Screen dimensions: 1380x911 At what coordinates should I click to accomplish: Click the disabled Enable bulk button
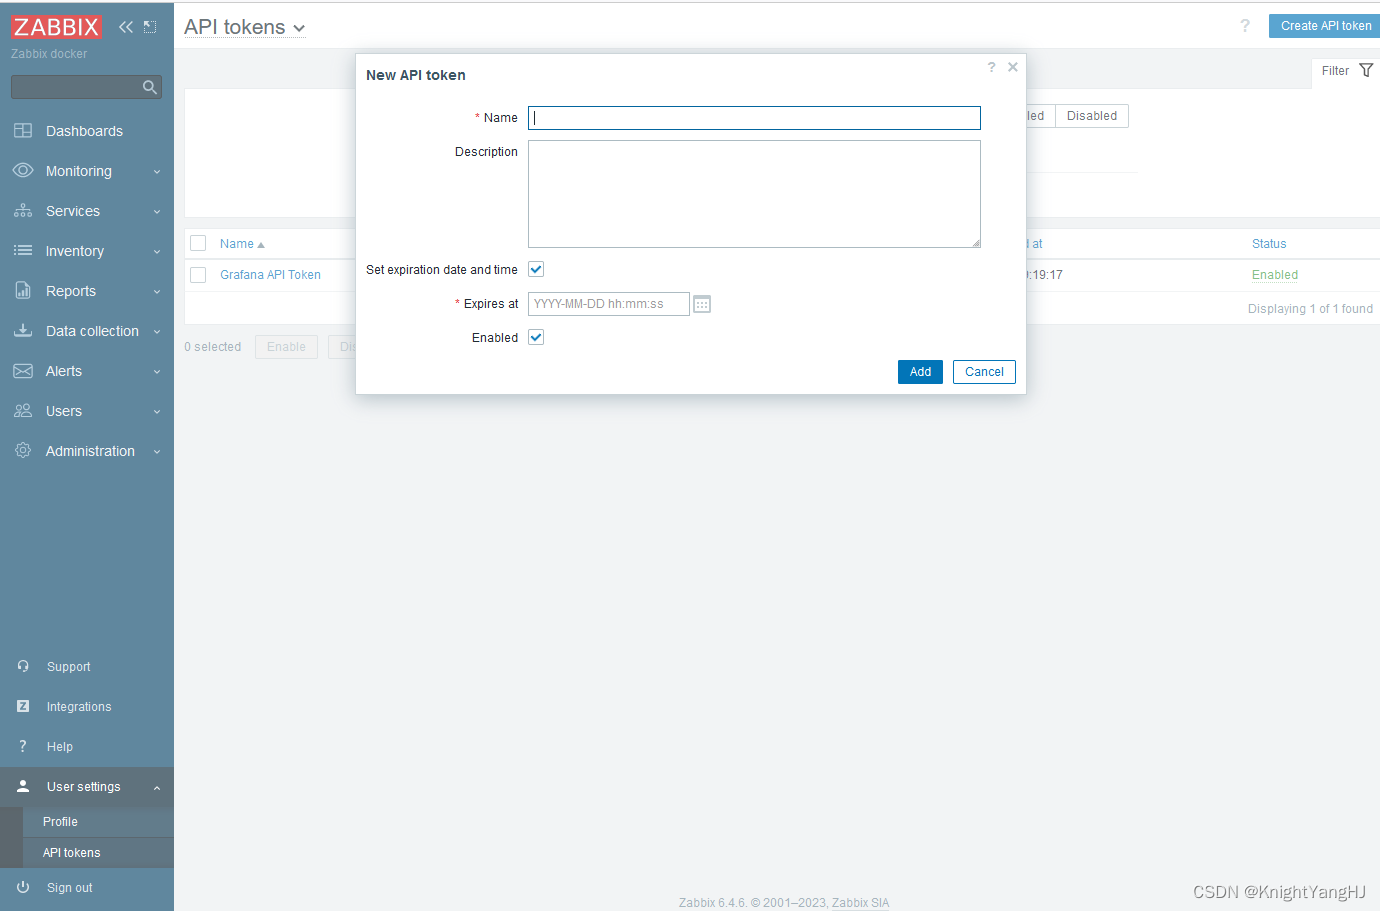[286, 347]
